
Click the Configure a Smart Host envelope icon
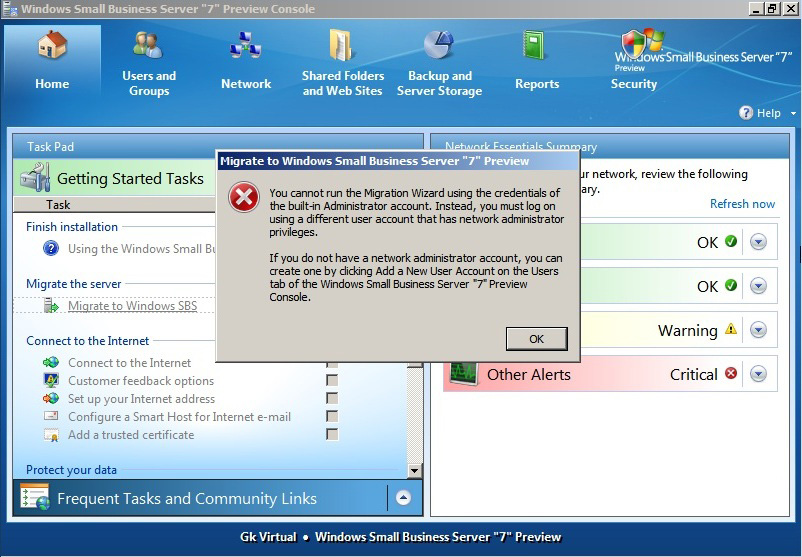(51, 416)
